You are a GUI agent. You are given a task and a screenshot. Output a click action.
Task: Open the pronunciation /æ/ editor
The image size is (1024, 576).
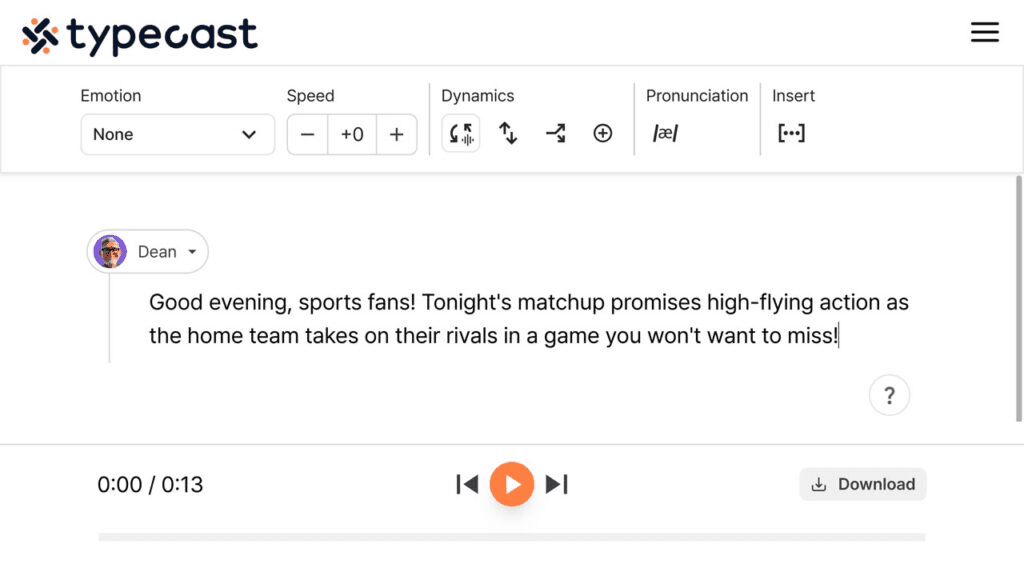(x=665, y=133)
